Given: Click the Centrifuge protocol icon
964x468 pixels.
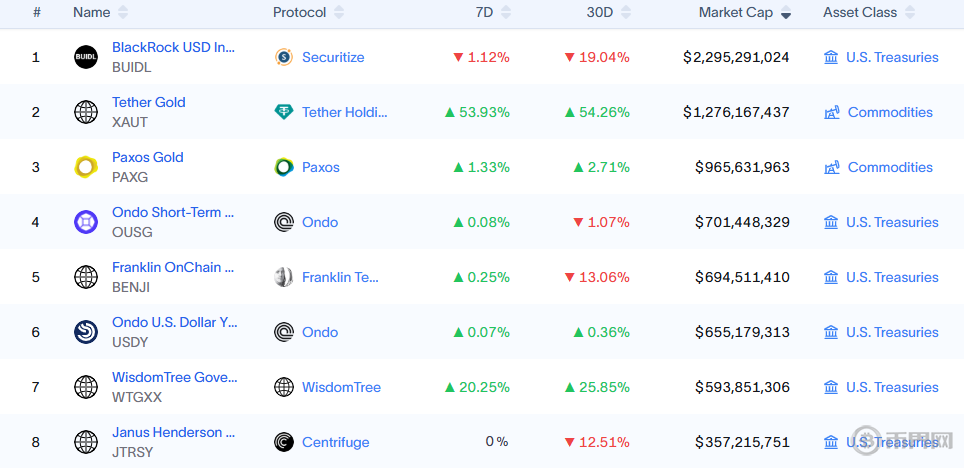Looking at the screenshot, I should pos(284,442).
